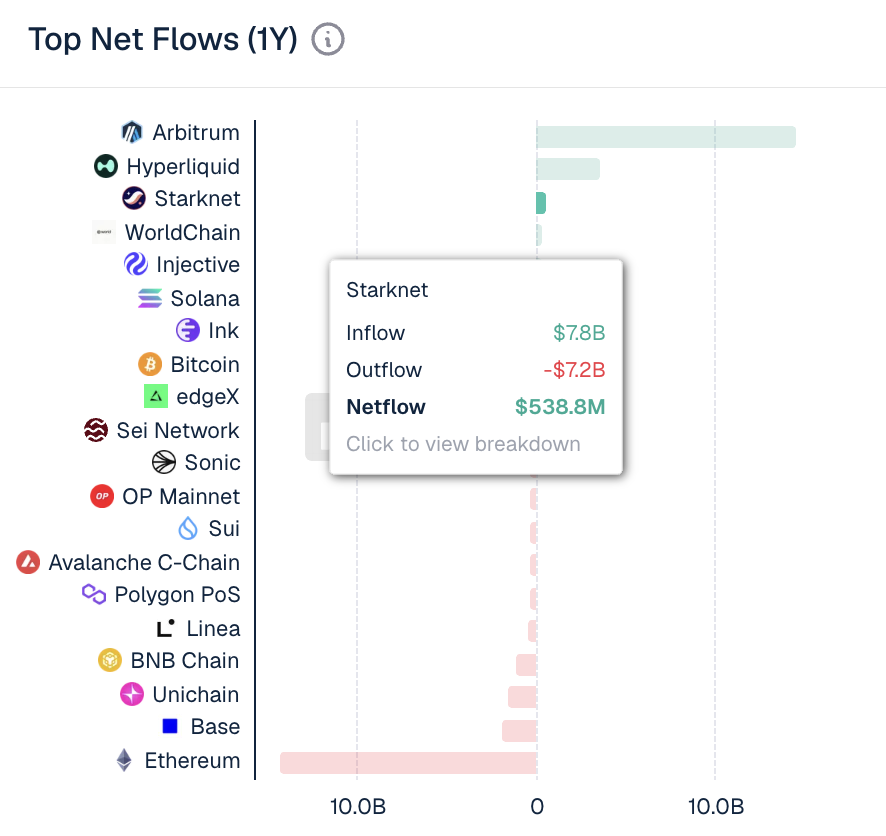Click the highlighted Starknet net inflow bar
This screenshot has height=836, width=886.
(541, 203)
